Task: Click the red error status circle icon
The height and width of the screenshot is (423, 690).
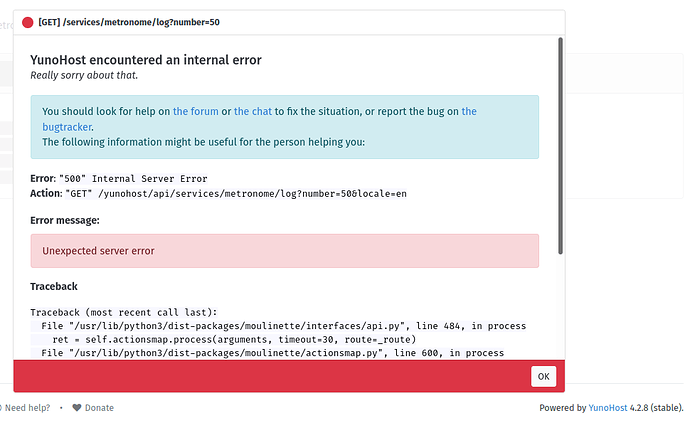Action: pos(27,22)
